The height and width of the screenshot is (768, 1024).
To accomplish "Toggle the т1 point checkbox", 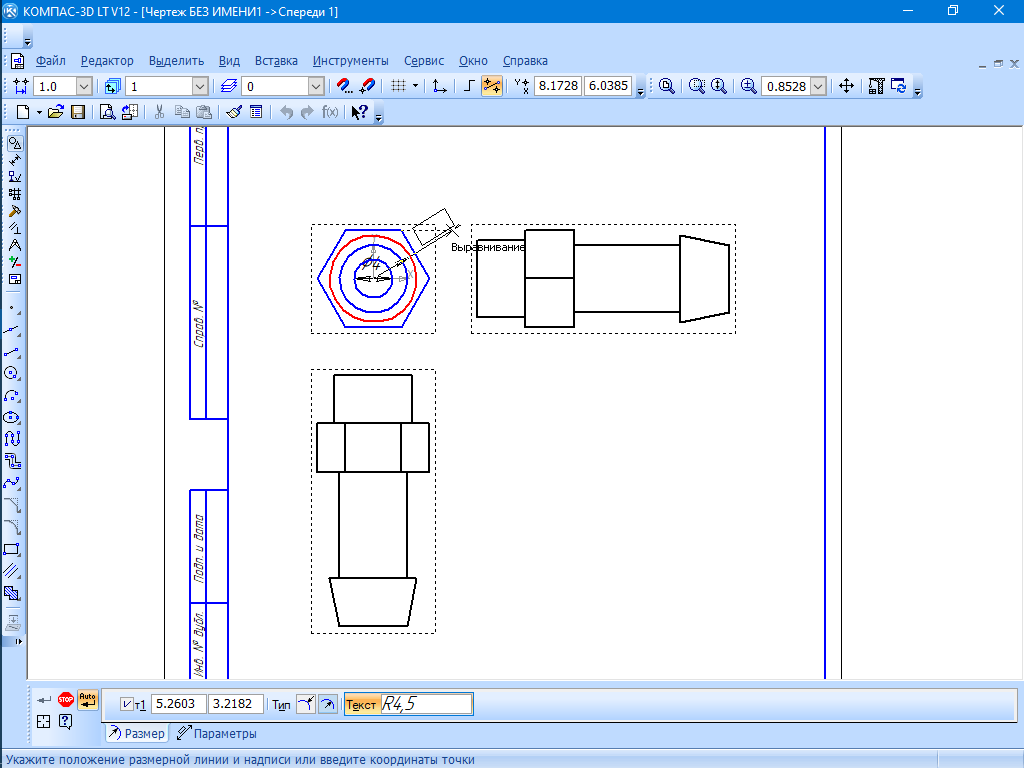I will (x=127, y=704).
